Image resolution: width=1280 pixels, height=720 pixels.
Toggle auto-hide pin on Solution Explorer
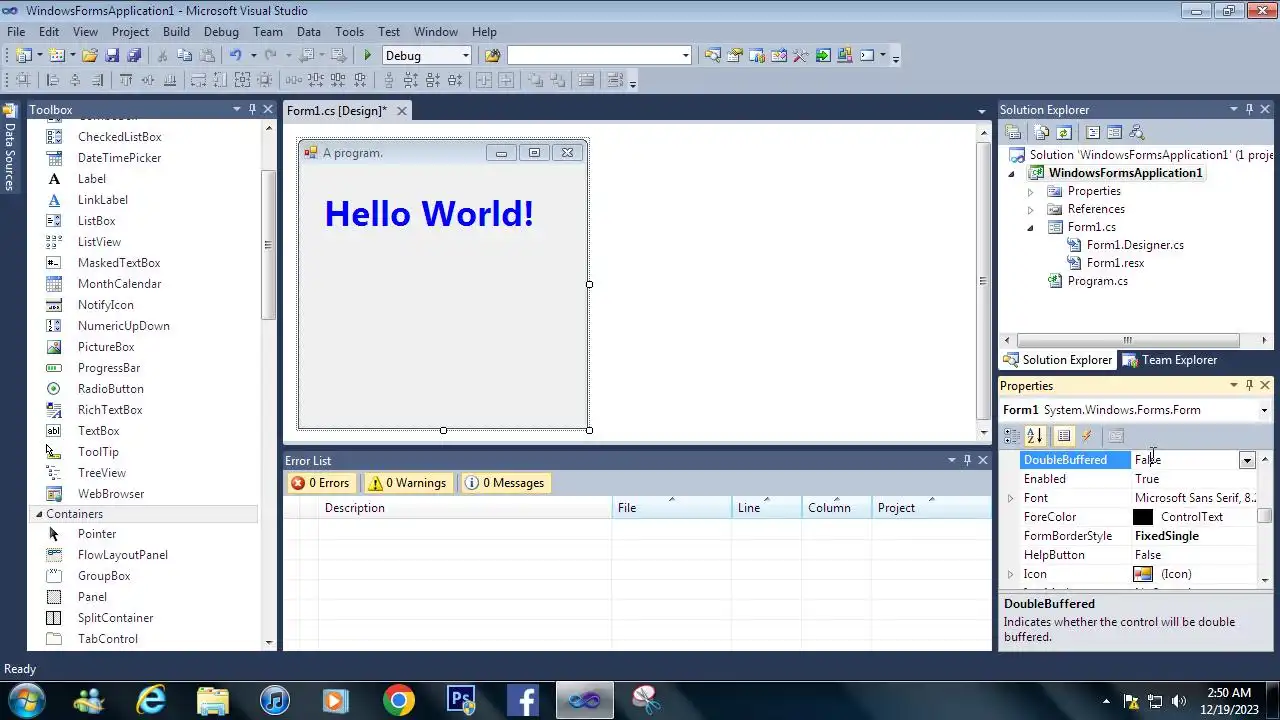1249,109
